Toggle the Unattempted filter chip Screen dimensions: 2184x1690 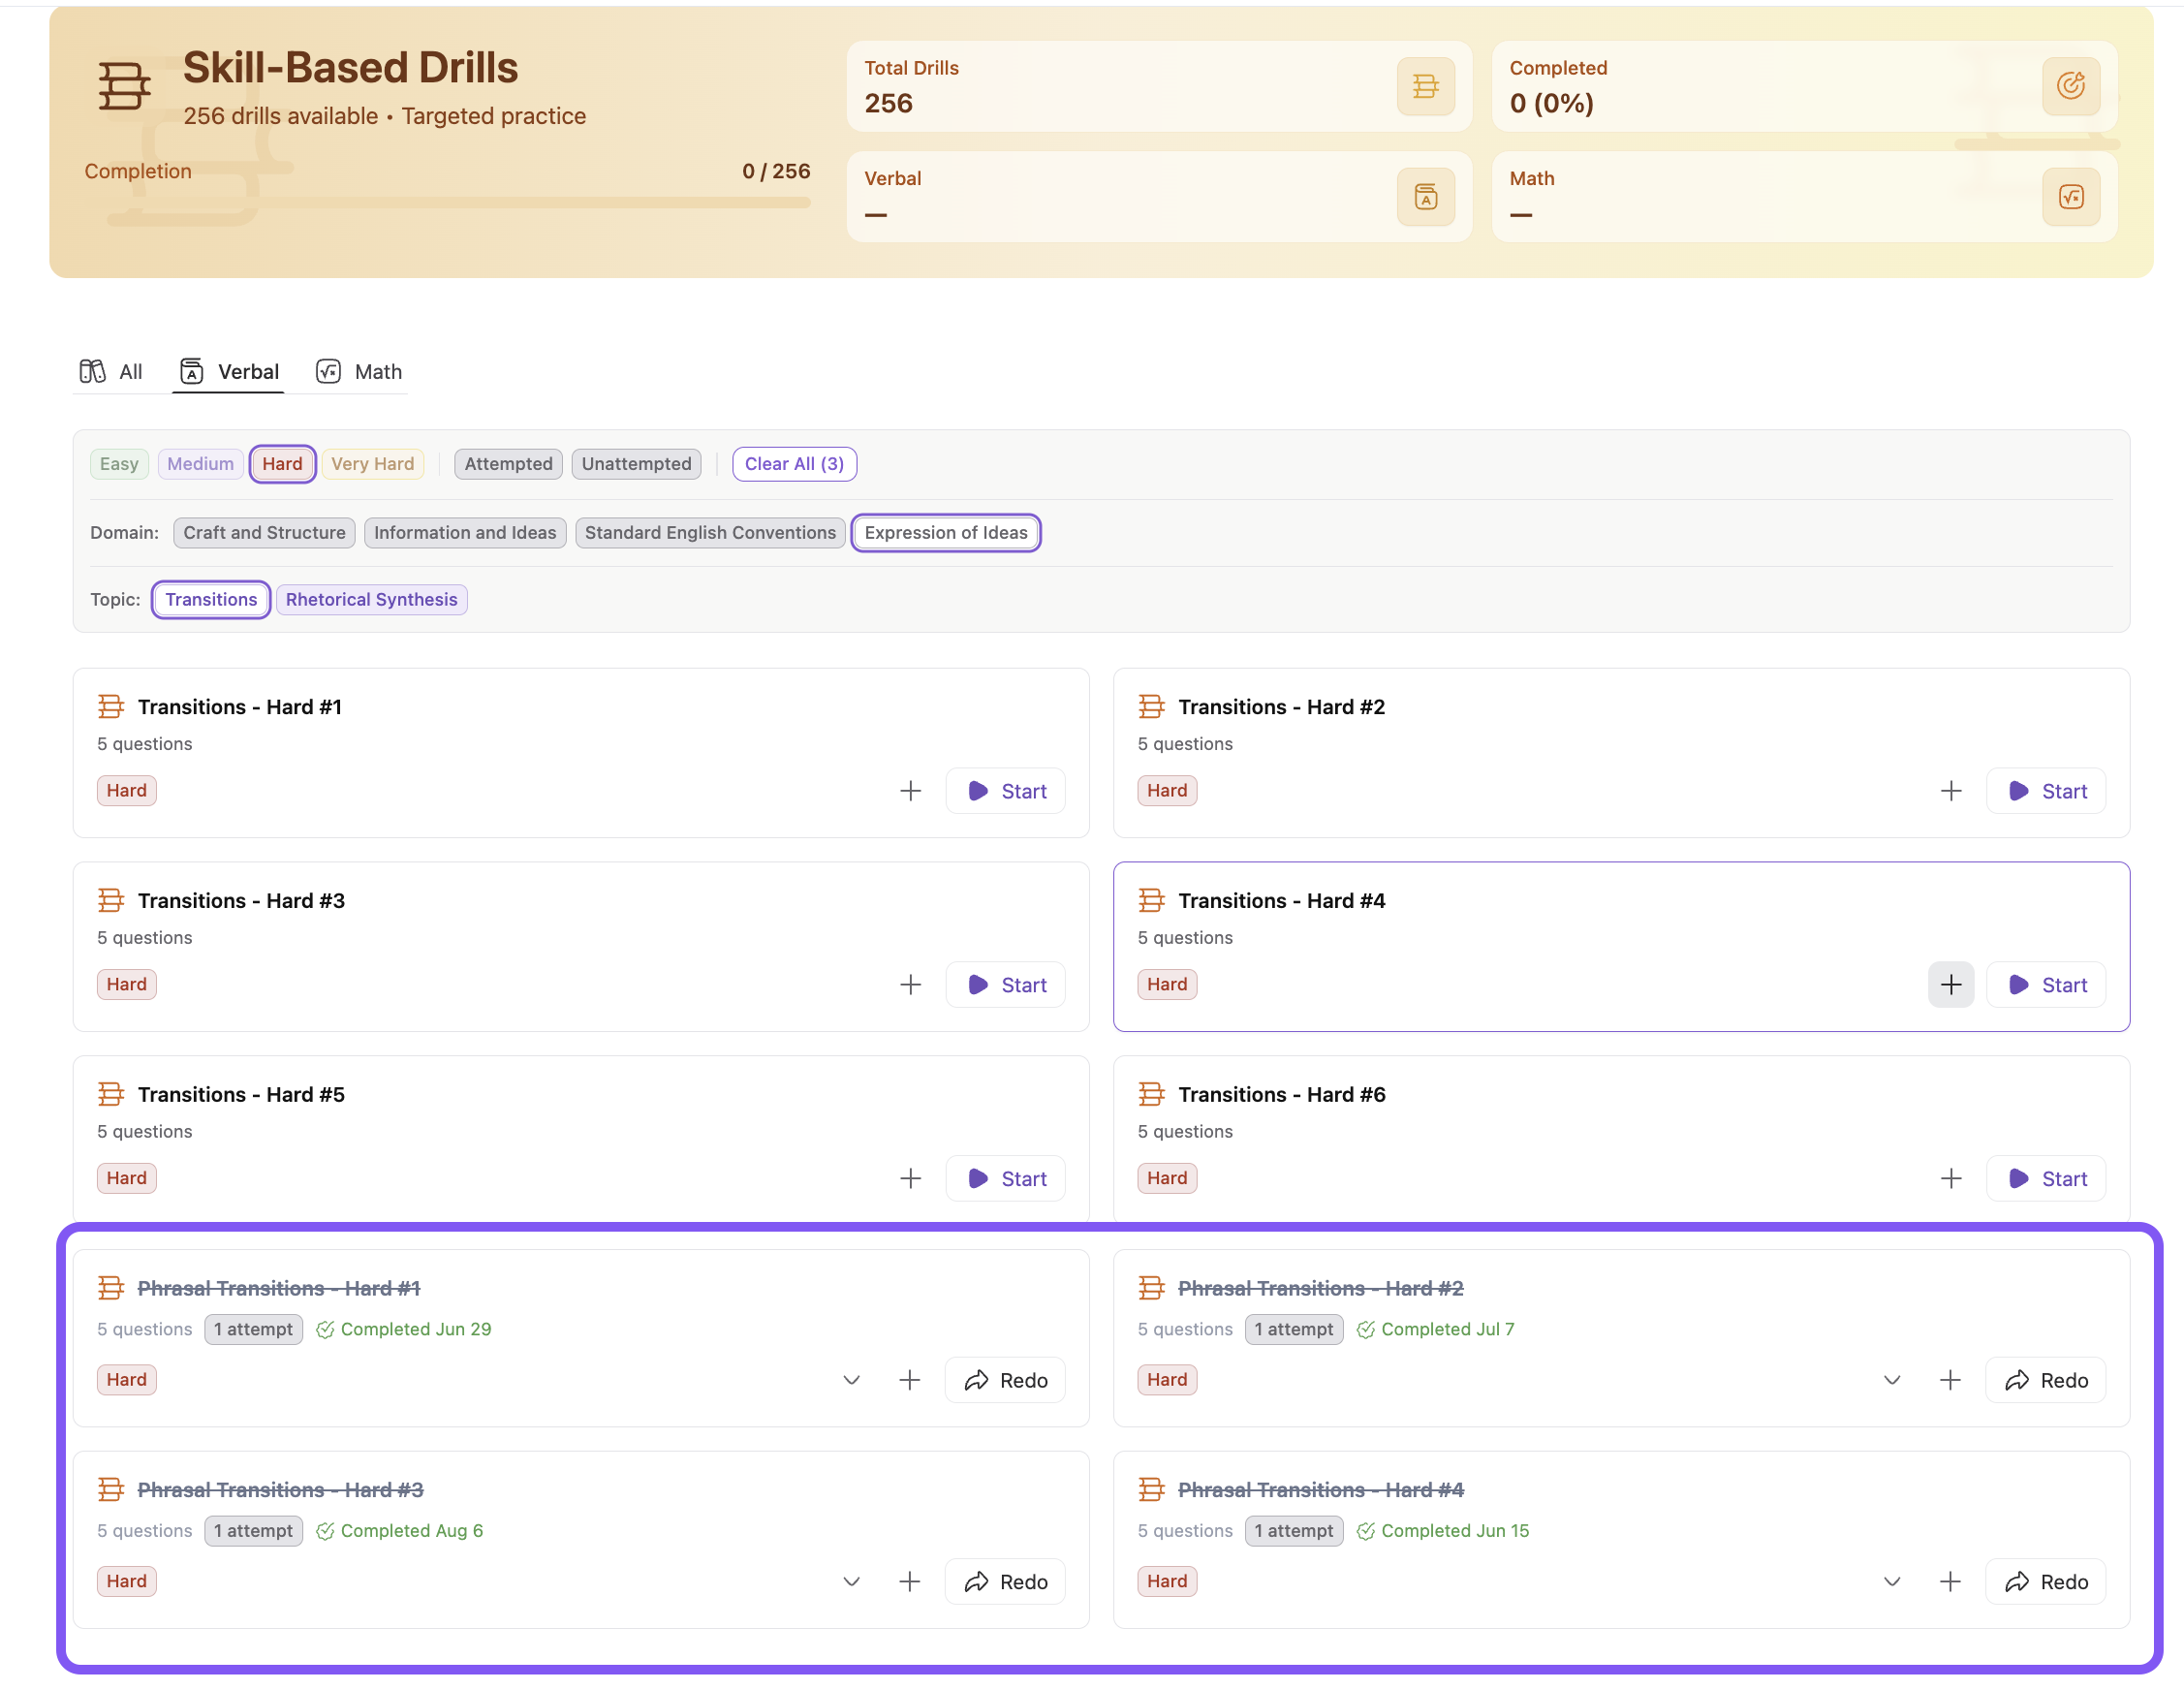point(636,464)
